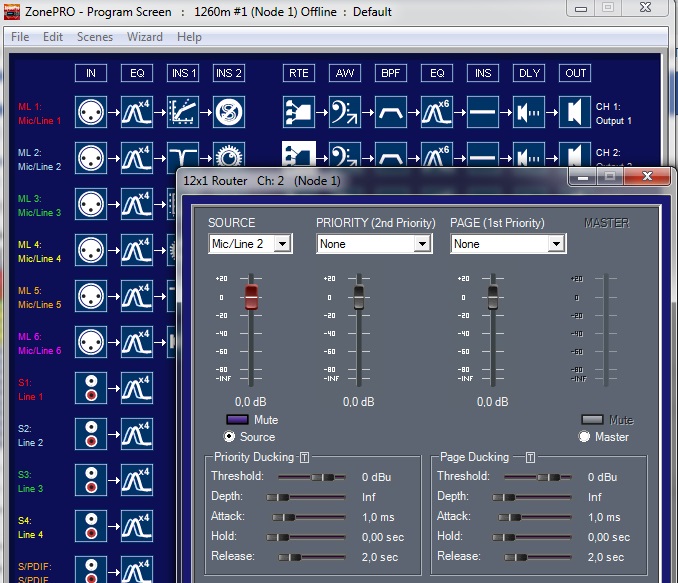Open the ML 1 input EQ block

(137, 111)
